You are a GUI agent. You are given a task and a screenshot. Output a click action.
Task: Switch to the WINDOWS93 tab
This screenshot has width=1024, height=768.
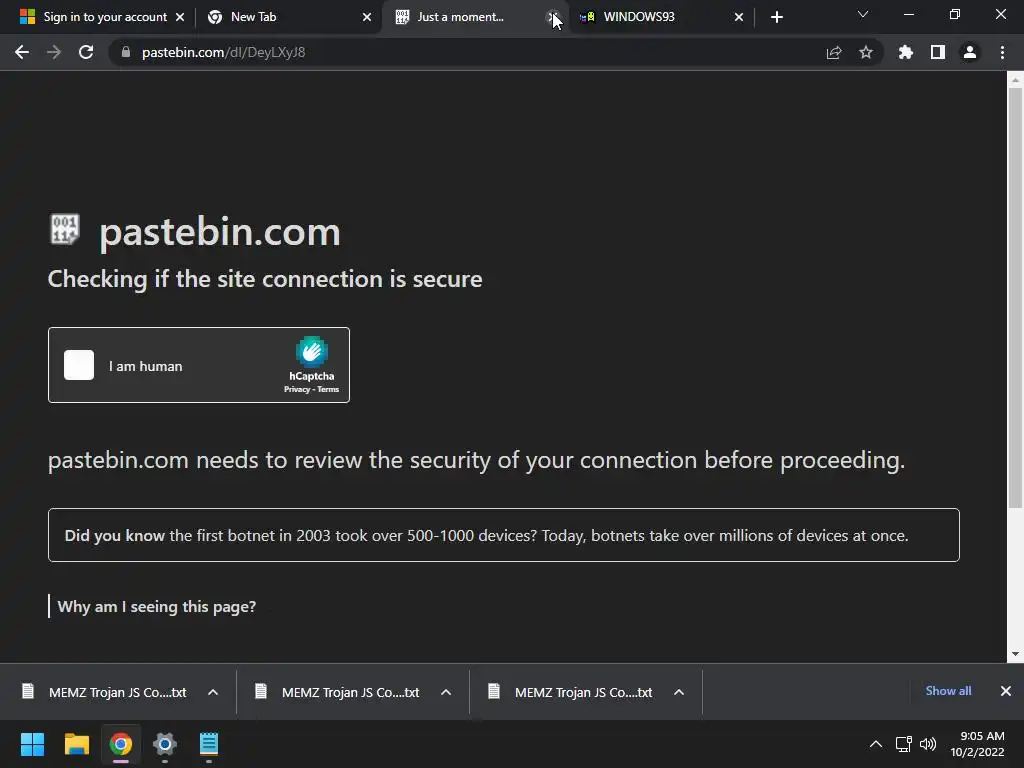(661, 17)
